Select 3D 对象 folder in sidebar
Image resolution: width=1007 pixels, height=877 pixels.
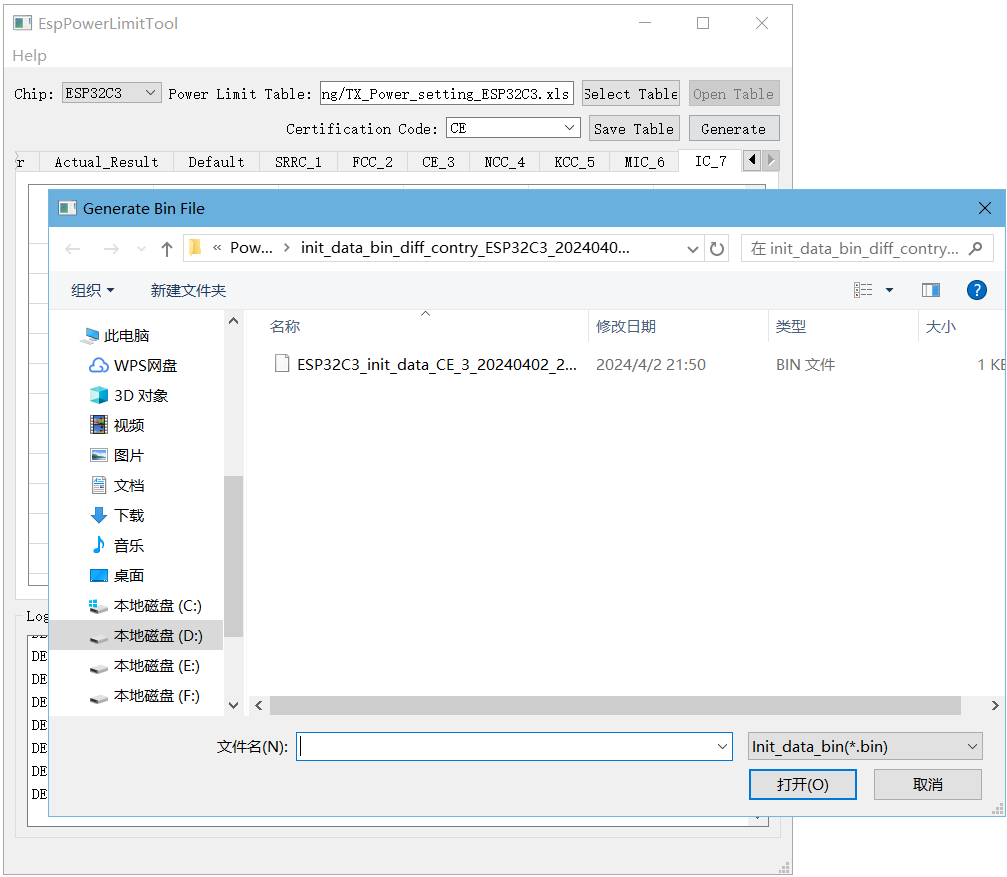pyautogui.click(x=140, y=396)
